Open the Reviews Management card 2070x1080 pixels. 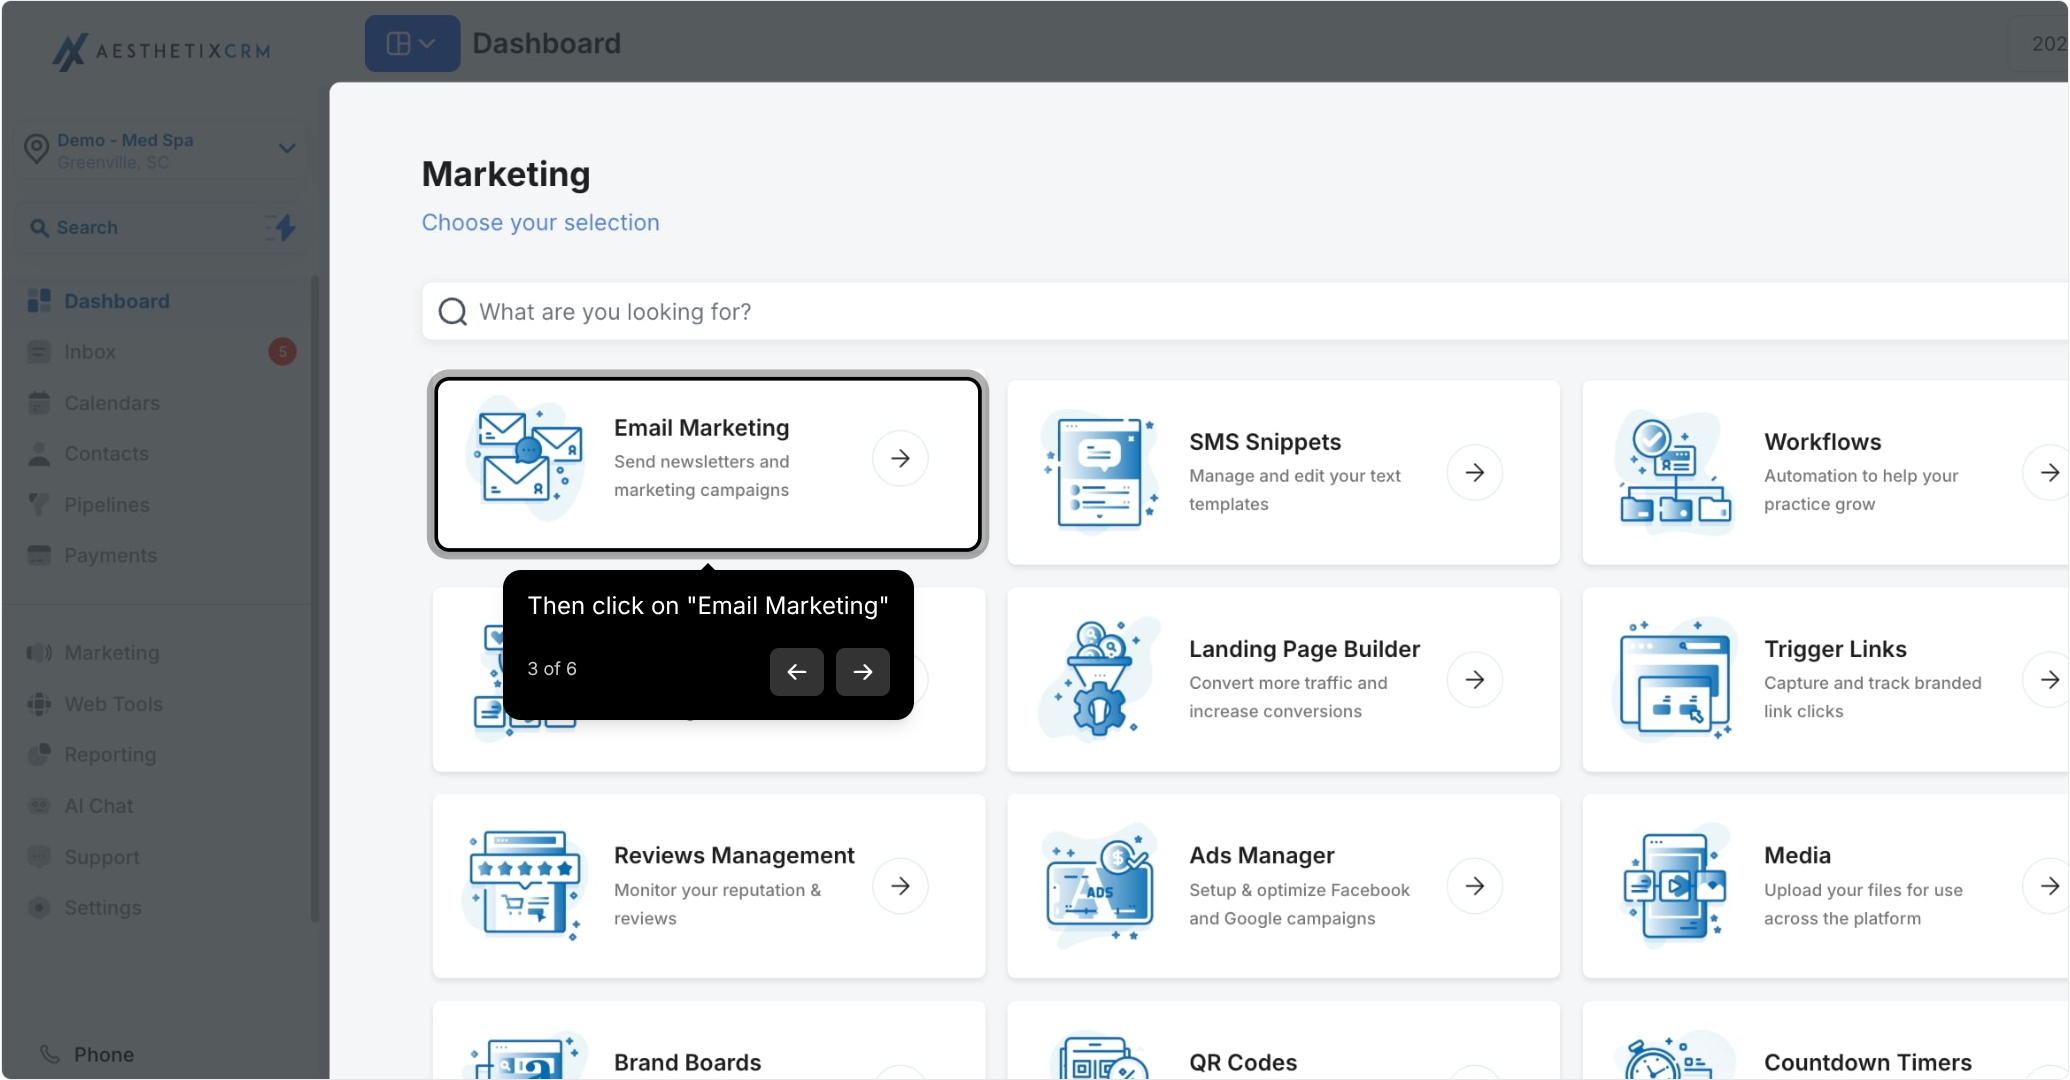(708, 886)
